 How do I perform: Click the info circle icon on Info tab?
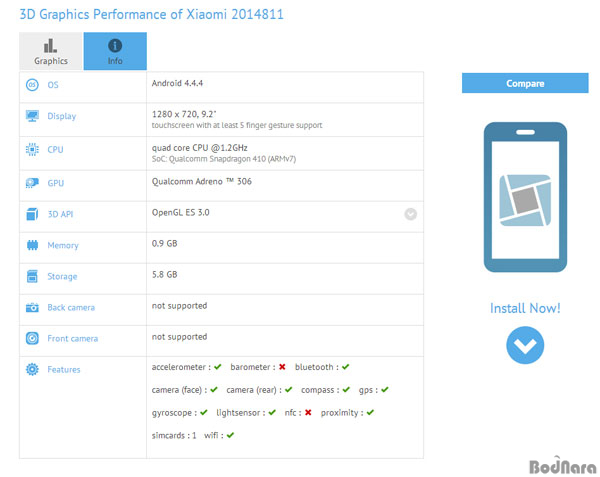point(115,46)
